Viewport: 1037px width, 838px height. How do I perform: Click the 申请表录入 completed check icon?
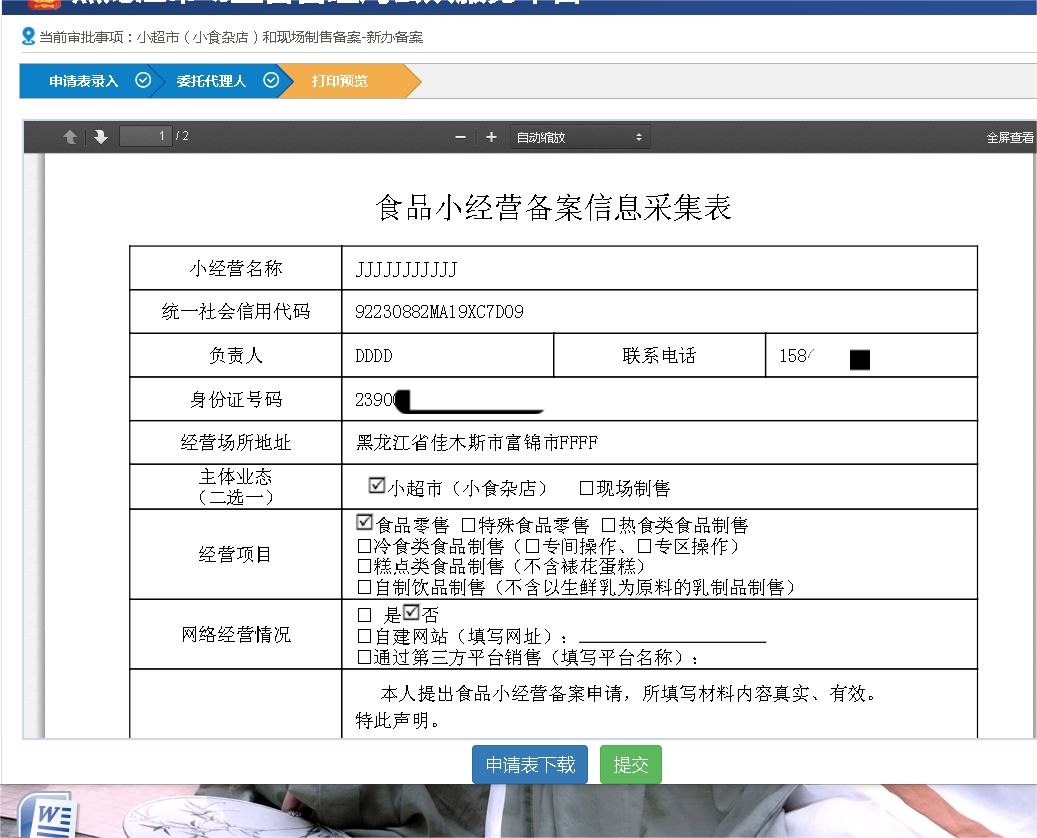pos(143,81)
